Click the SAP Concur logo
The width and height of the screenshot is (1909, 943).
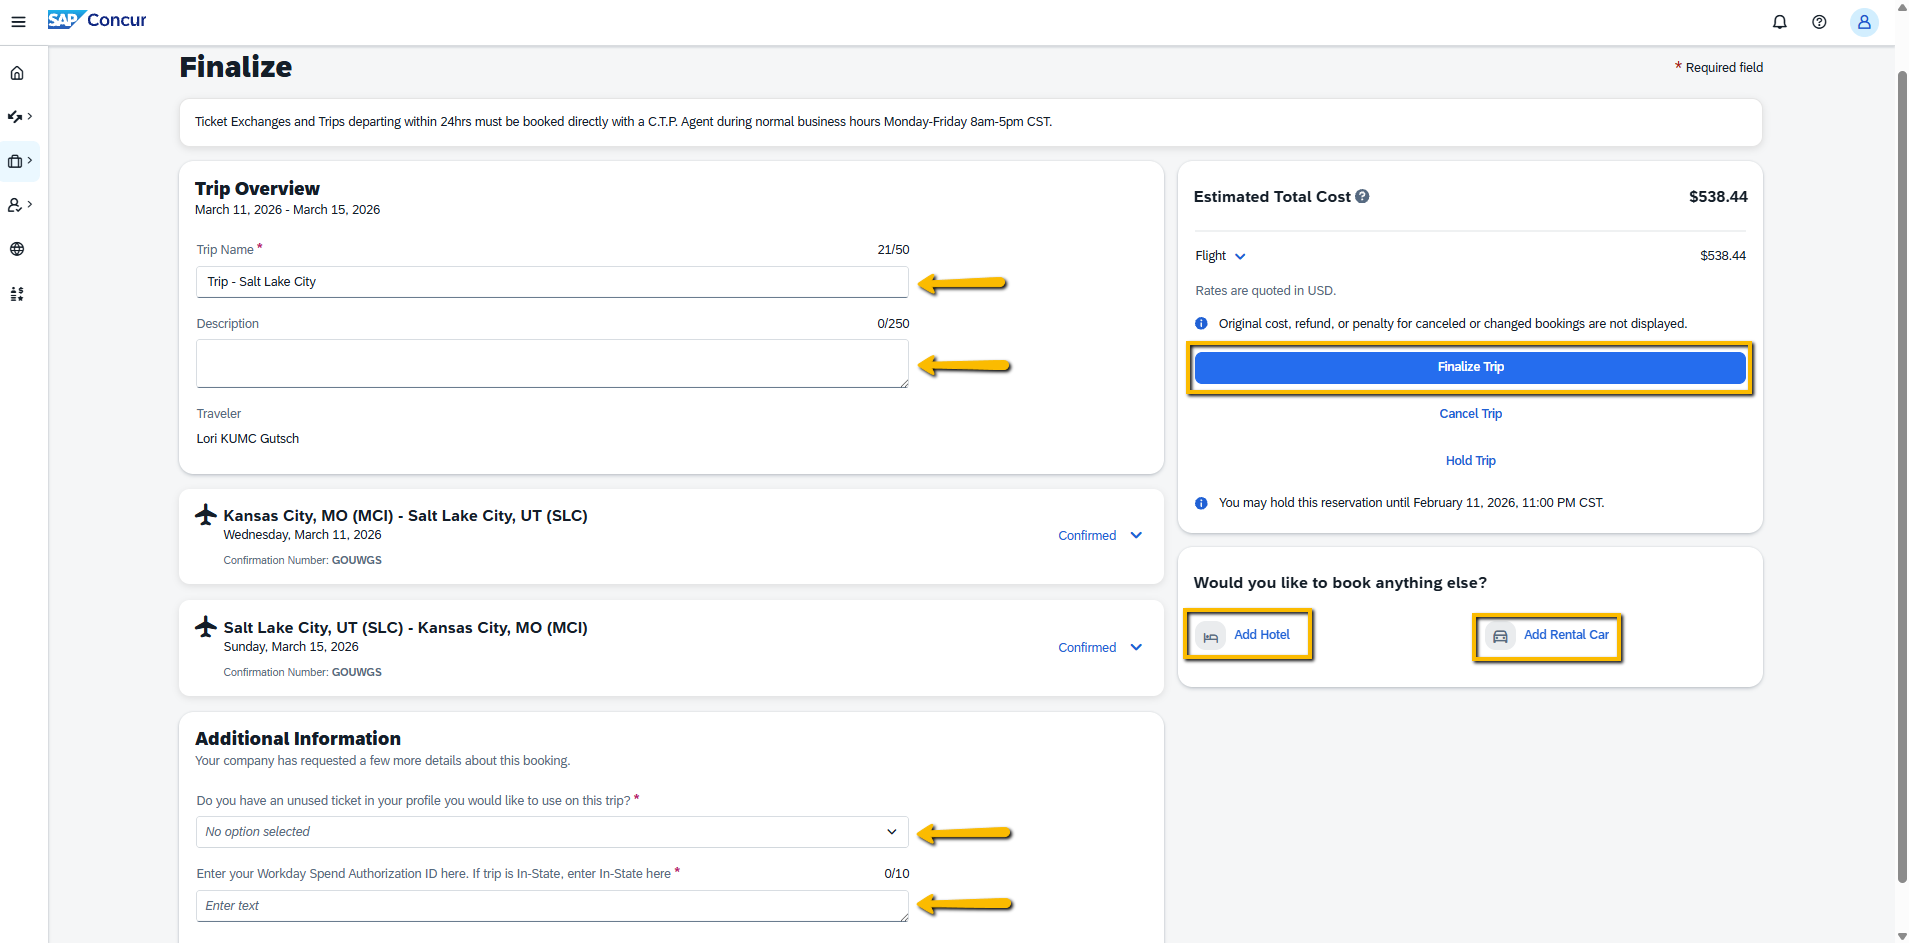(96, 20)
